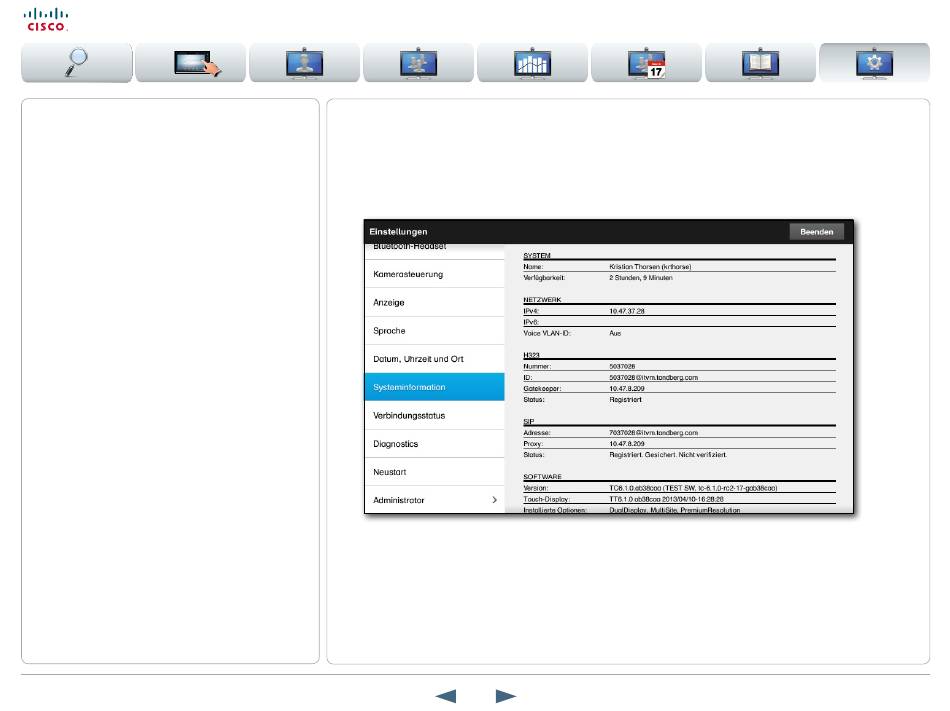Click the Beenden button
The width and height of the screenshot is (950, 711).
click(x=816, y=232)
